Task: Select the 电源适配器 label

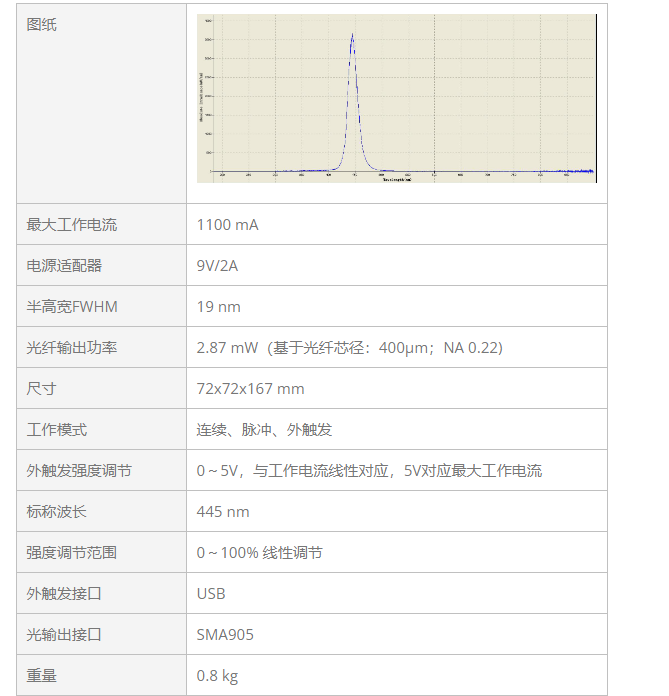Action: (x=64, y=265)
